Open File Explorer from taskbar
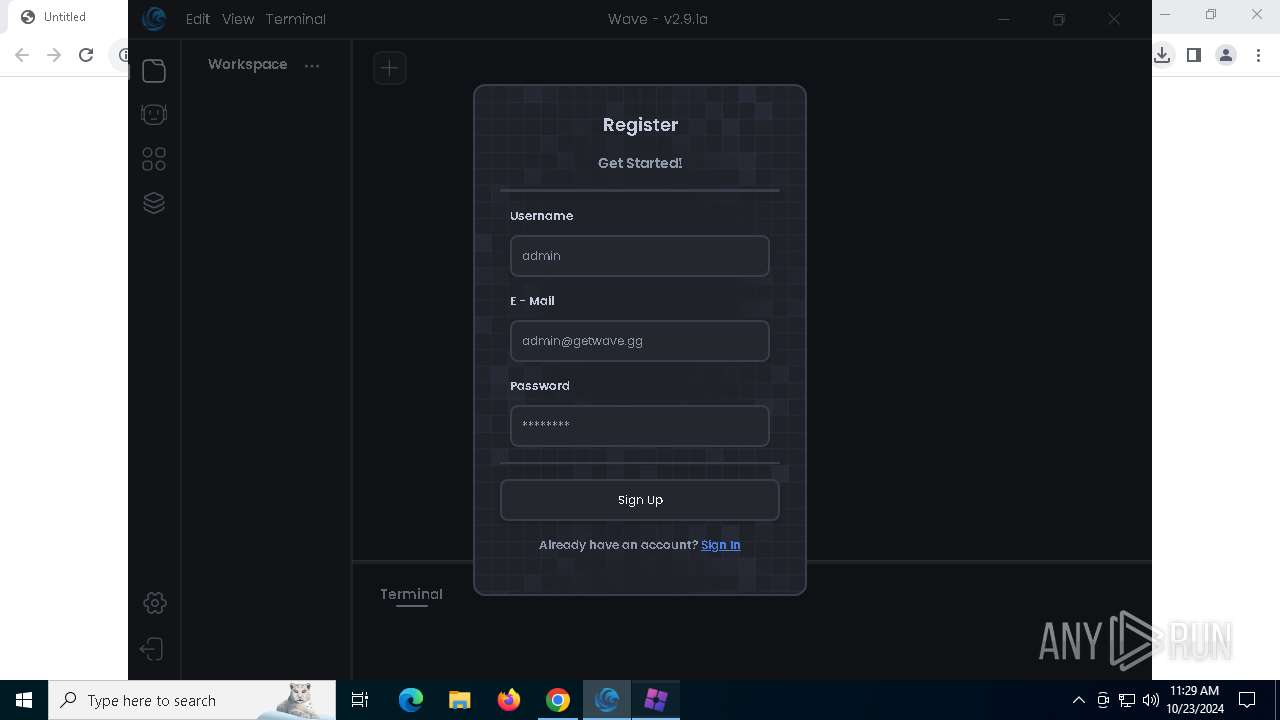1280x720 pixels. [460, 700]
